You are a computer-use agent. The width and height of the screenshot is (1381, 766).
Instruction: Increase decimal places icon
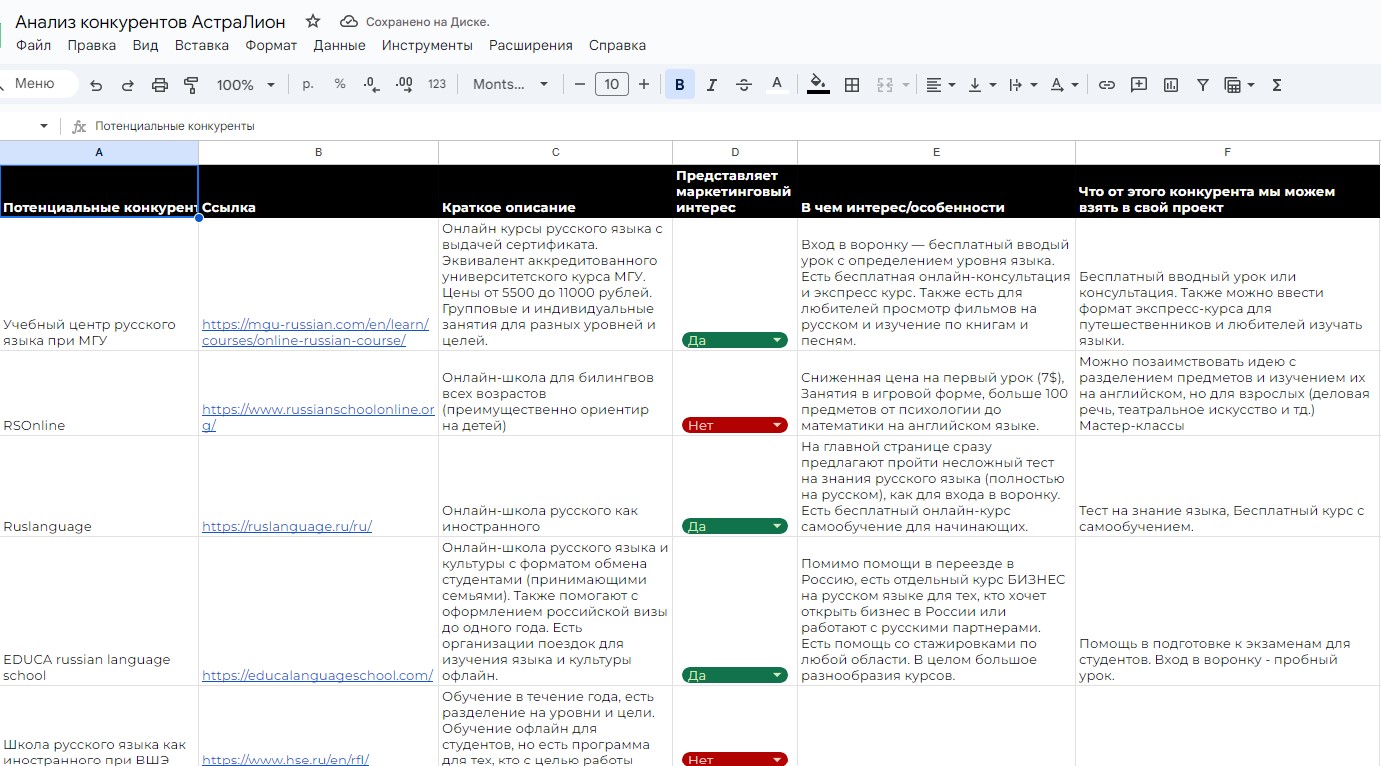[x=404, y=85]
